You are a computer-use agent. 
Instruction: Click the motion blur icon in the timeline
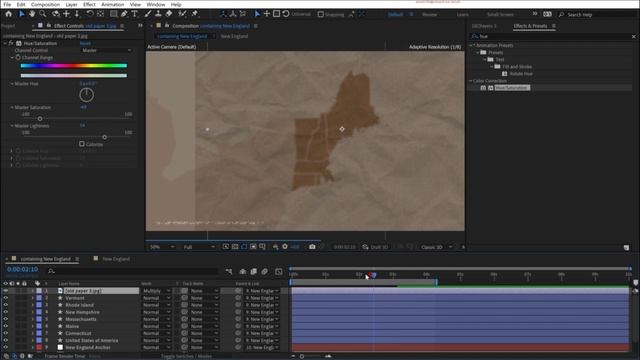264,271
